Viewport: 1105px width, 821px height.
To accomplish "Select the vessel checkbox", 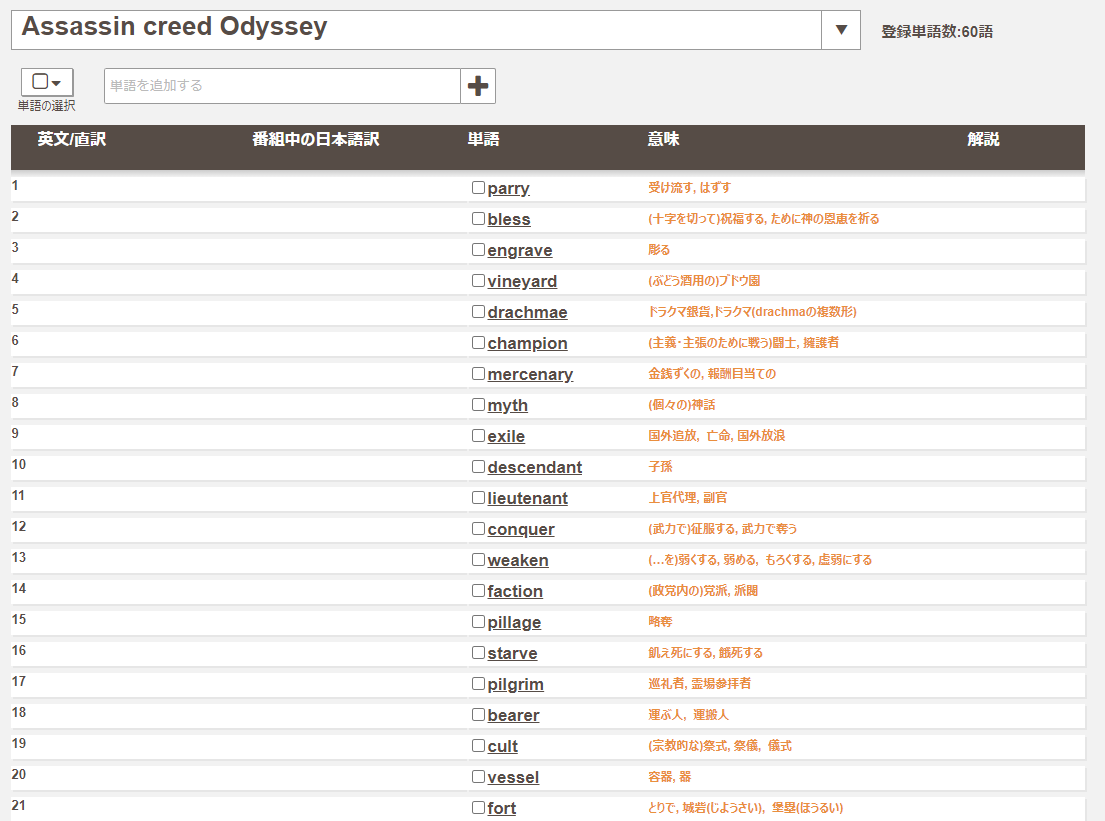I will tap(479, 777).
